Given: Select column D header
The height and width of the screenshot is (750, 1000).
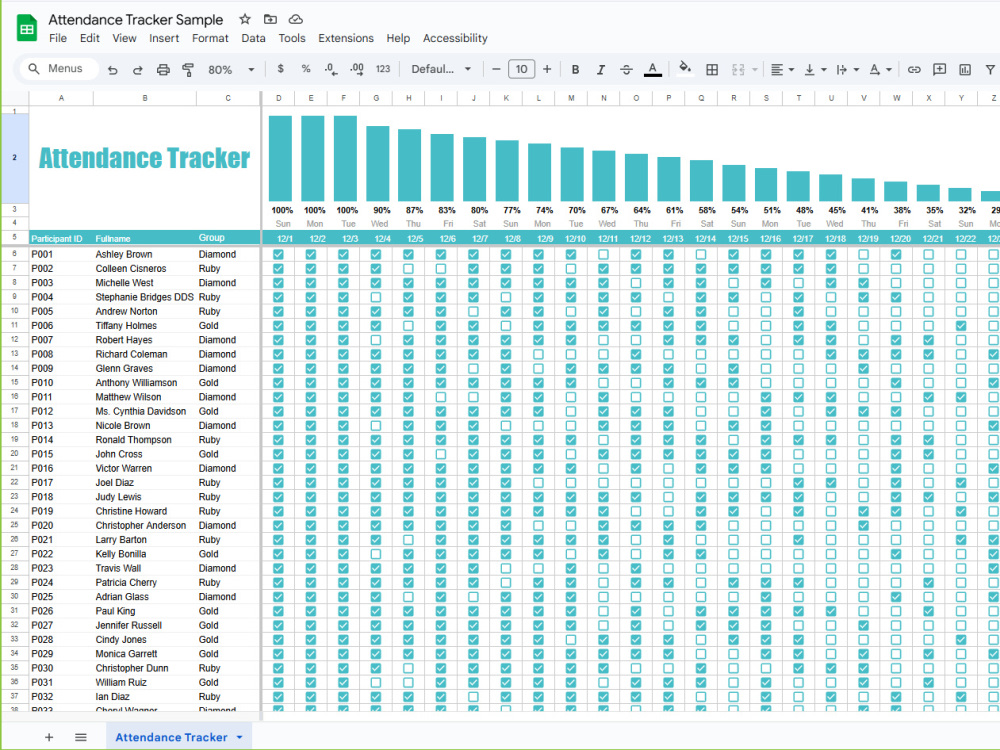Looking at the screenshot, I should click(x=279, y=98).
